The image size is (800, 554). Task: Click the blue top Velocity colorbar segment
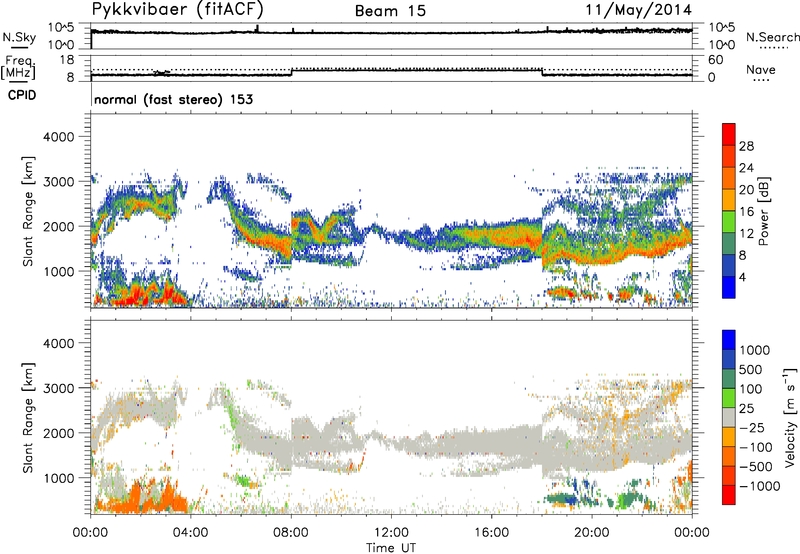pyautogui.click(x=729, y=340)
